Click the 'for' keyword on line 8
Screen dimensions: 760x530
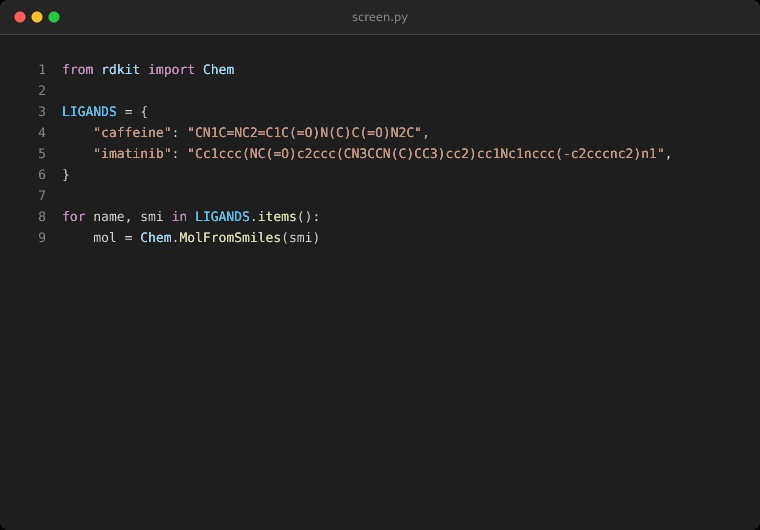(x=74, y=217)
